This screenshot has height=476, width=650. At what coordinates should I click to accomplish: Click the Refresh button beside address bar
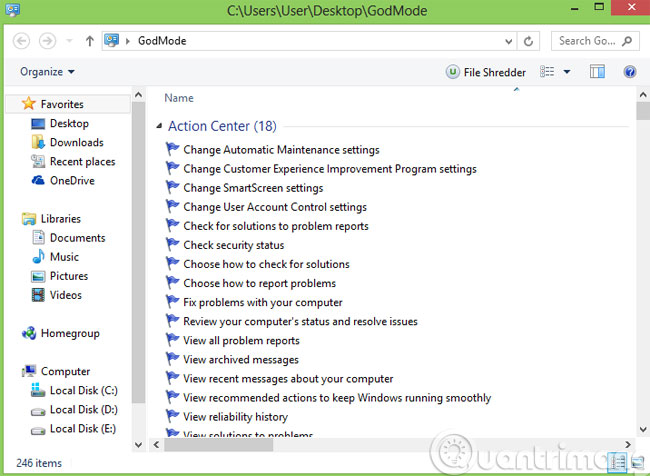coord(529,41)
